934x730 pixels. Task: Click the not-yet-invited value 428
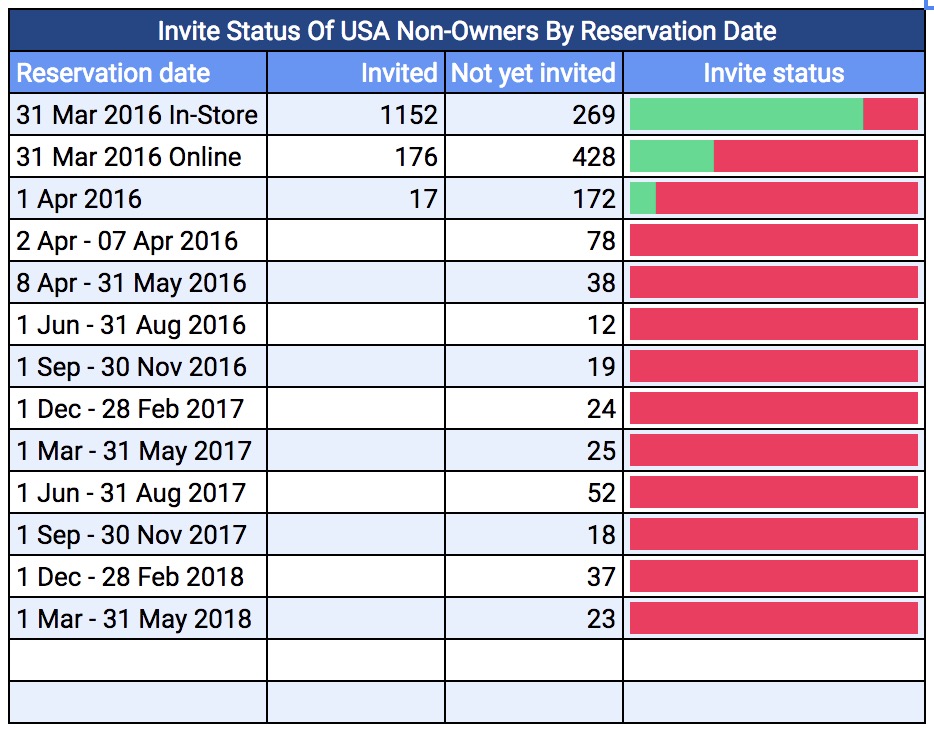coord(596,156)
